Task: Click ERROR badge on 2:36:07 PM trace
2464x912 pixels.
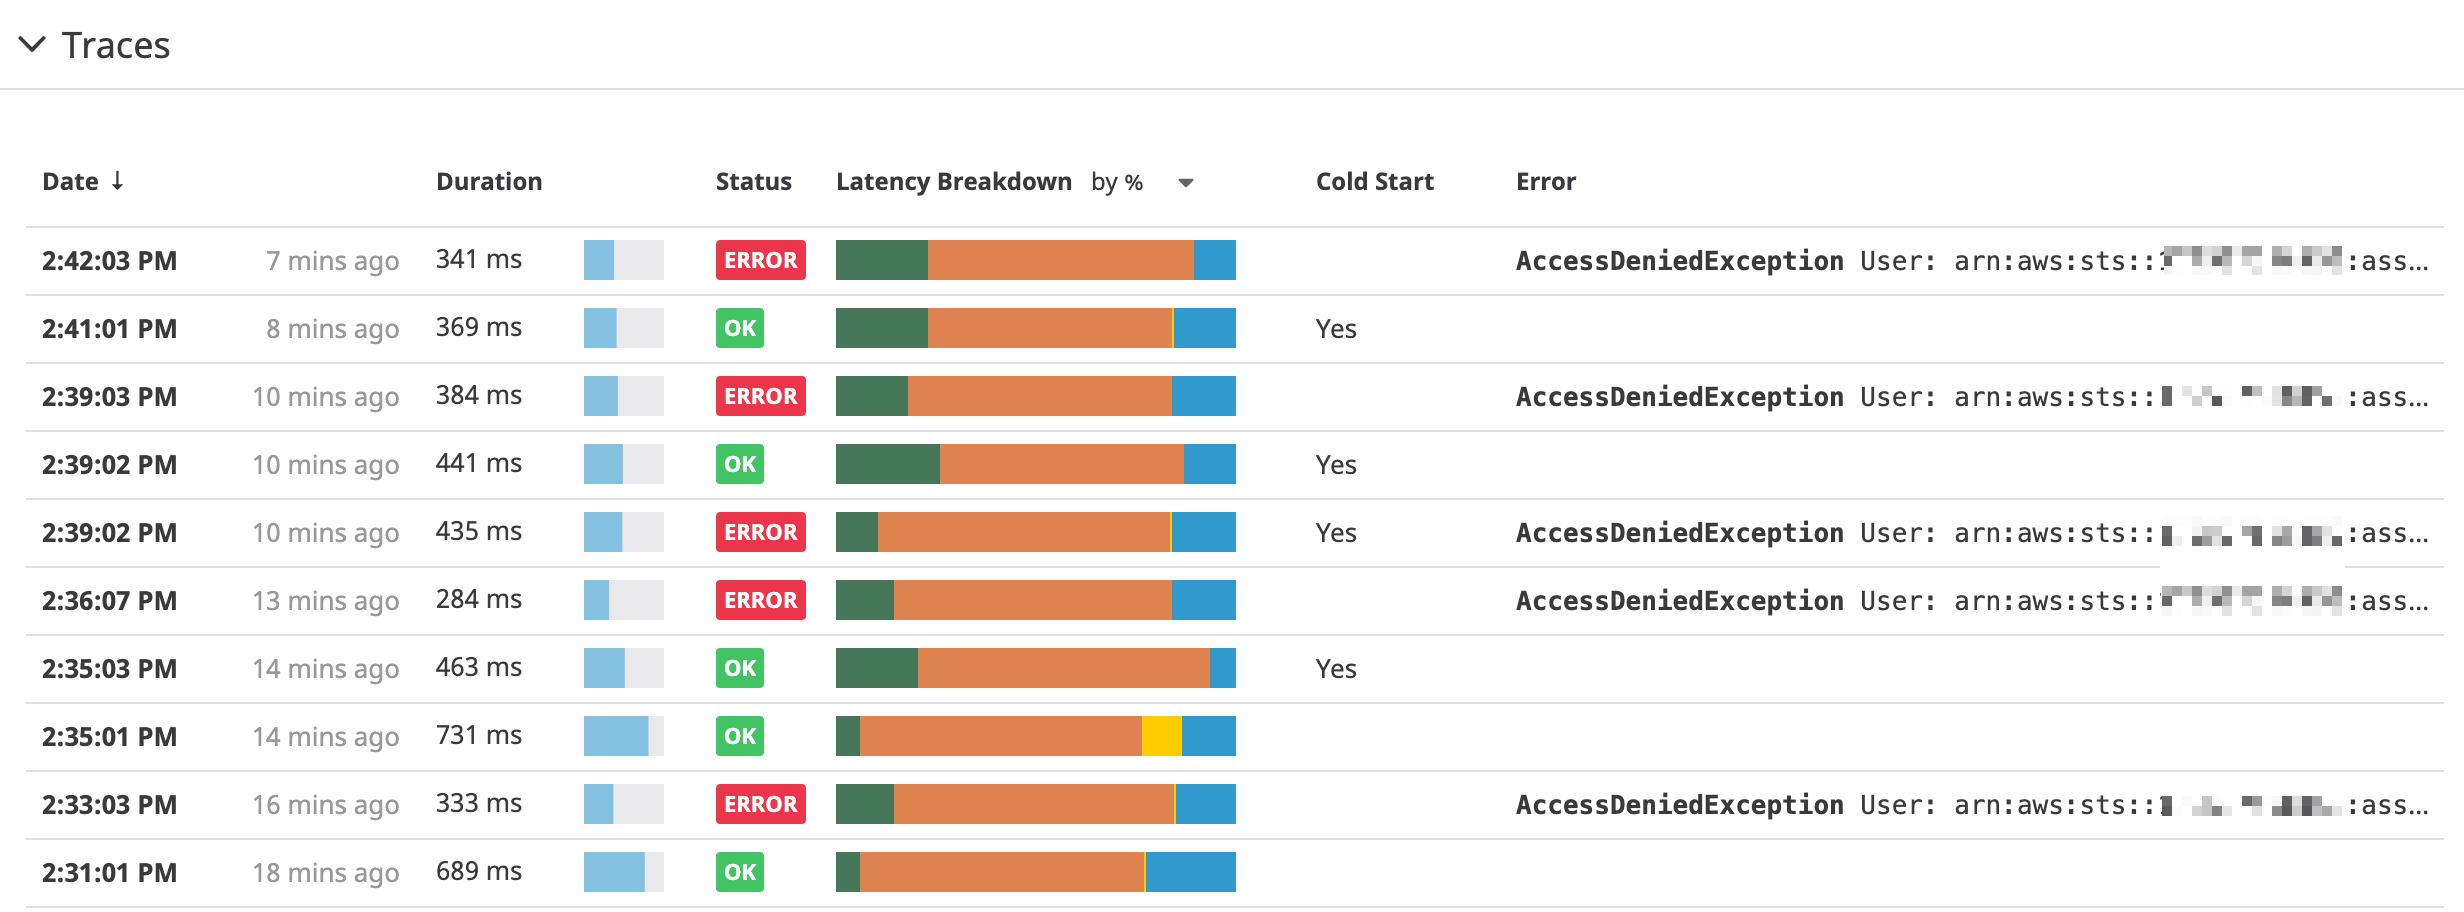Action: [760, 600]
